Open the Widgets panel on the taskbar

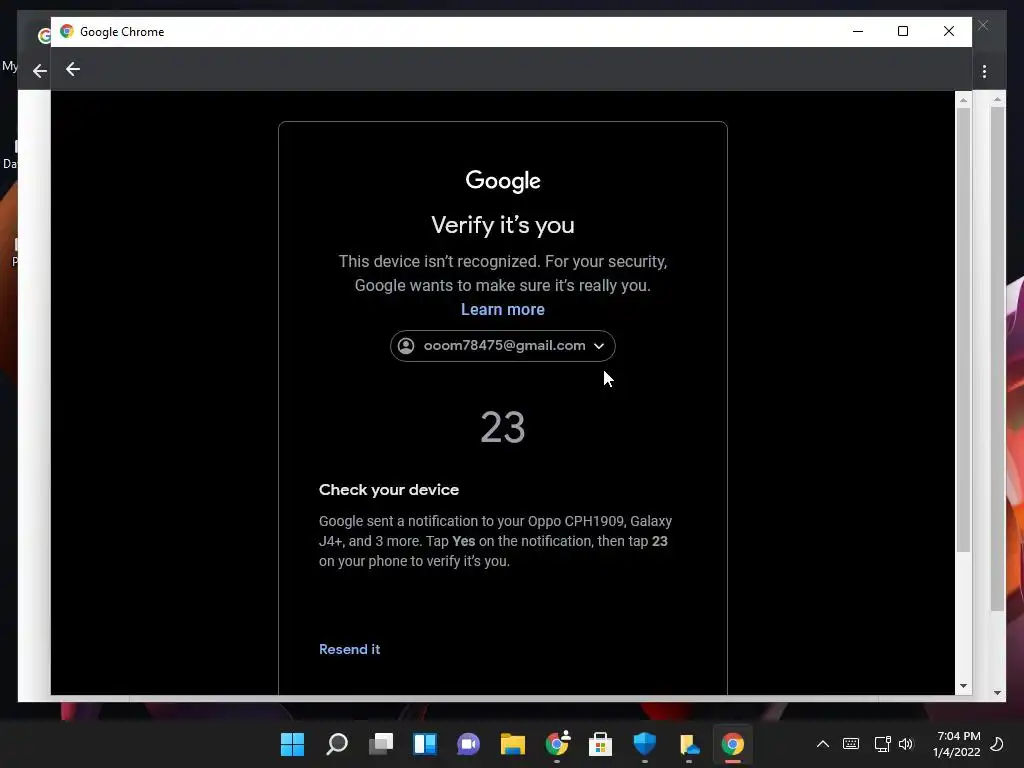click(x=424, y=744)
